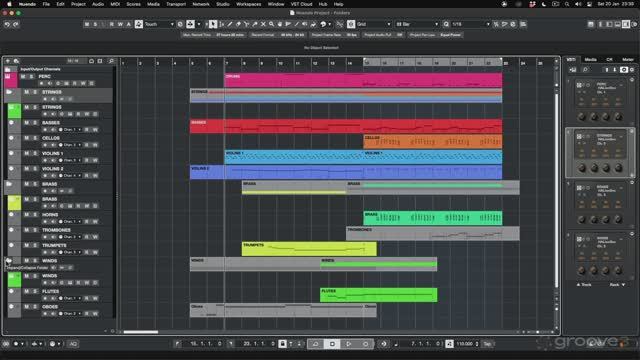Open the Project menu
Screen dimensions: 640x360
[x=78, y=4]
